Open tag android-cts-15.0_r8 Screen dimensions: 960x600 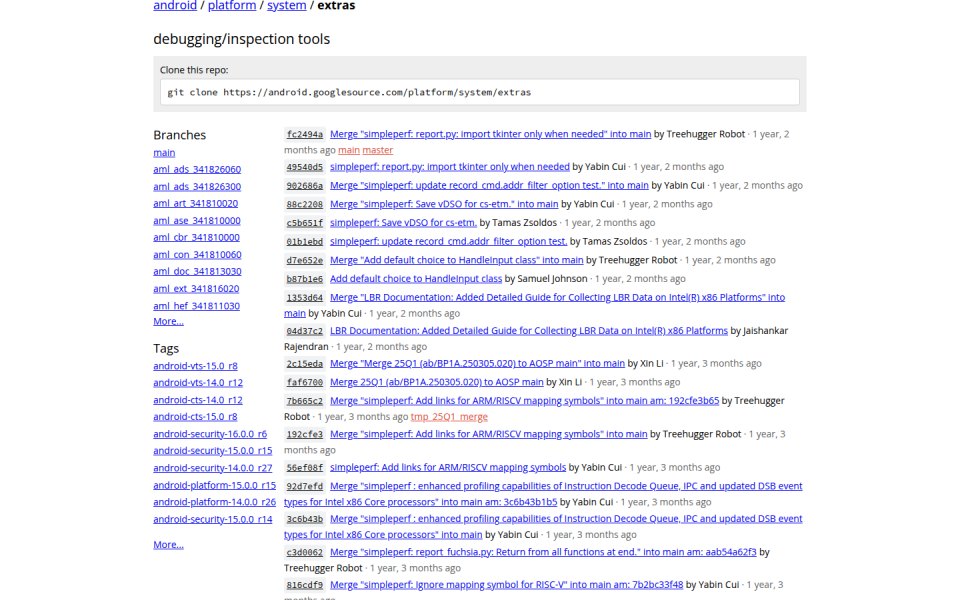195,416
